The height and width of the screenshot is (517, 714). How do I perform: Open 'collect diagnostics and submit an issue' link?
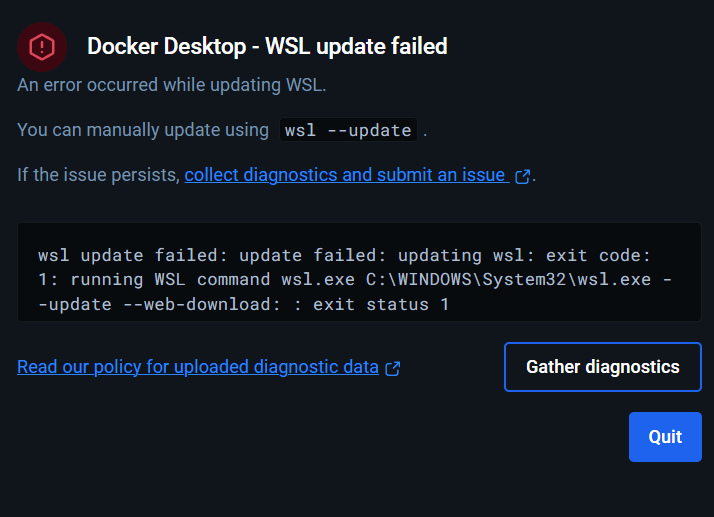[347, 175]
